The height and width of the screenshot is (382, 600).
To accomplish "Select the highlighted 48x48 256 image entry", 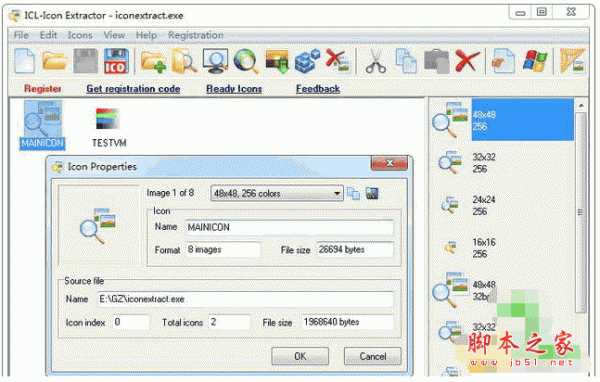I will pyautogui.click(x=503, y=120).
